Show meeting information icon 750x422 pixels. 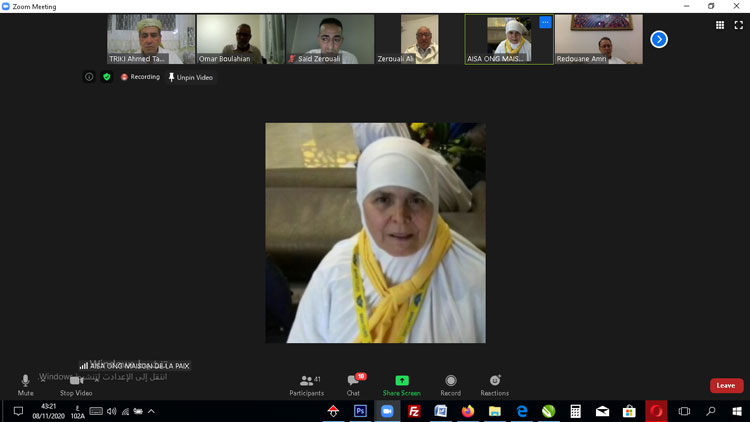point(89,77)
